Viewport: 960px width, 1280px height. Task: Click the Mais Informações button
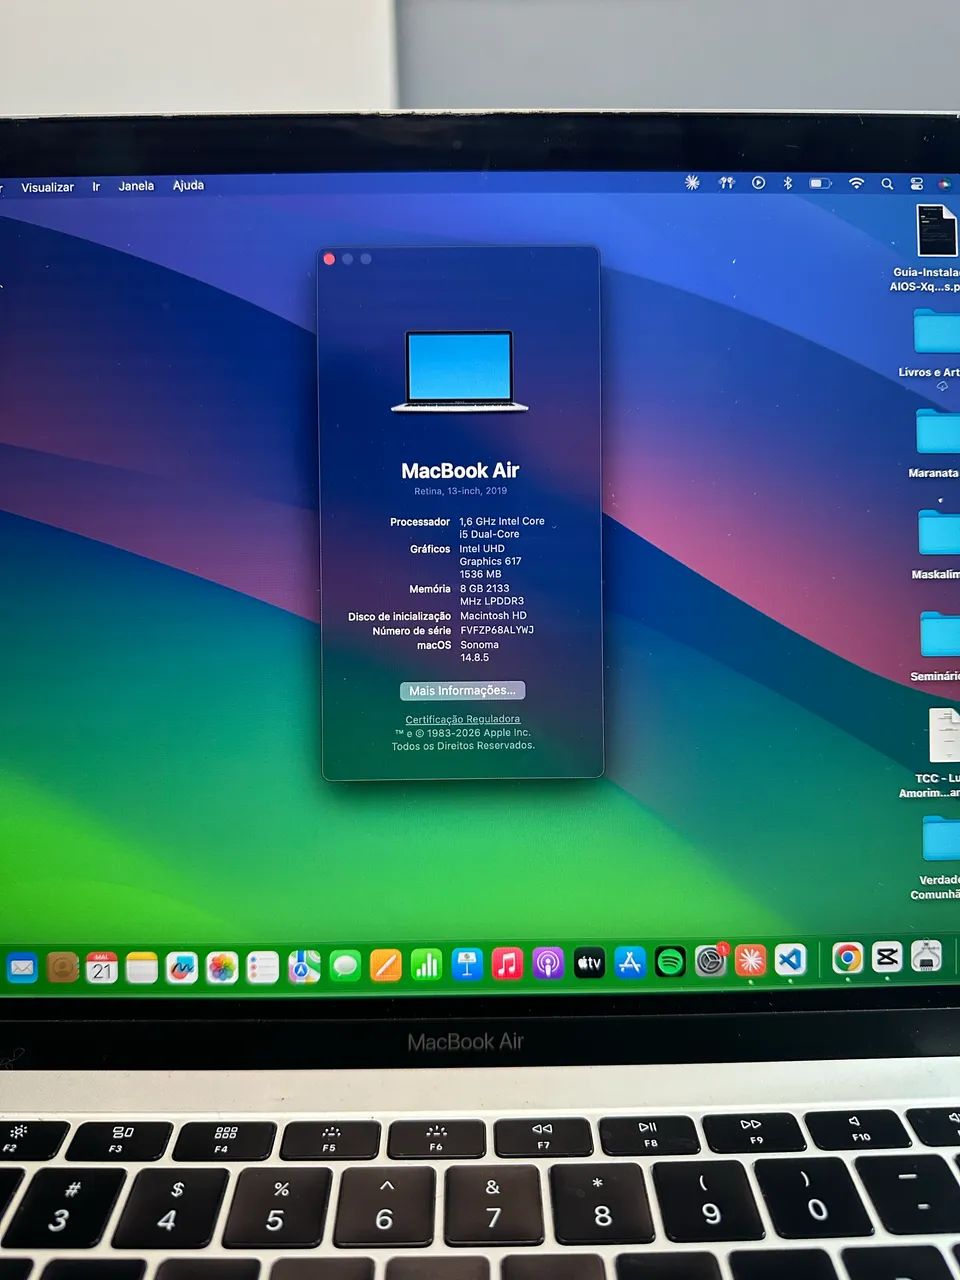click(462, 690)
